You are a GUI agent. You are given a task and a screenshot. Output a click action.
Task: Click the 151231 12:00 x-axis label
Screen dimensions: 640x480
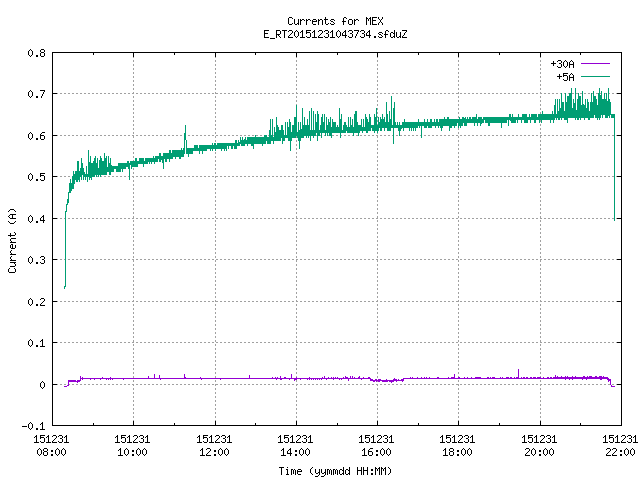[214, 445]
